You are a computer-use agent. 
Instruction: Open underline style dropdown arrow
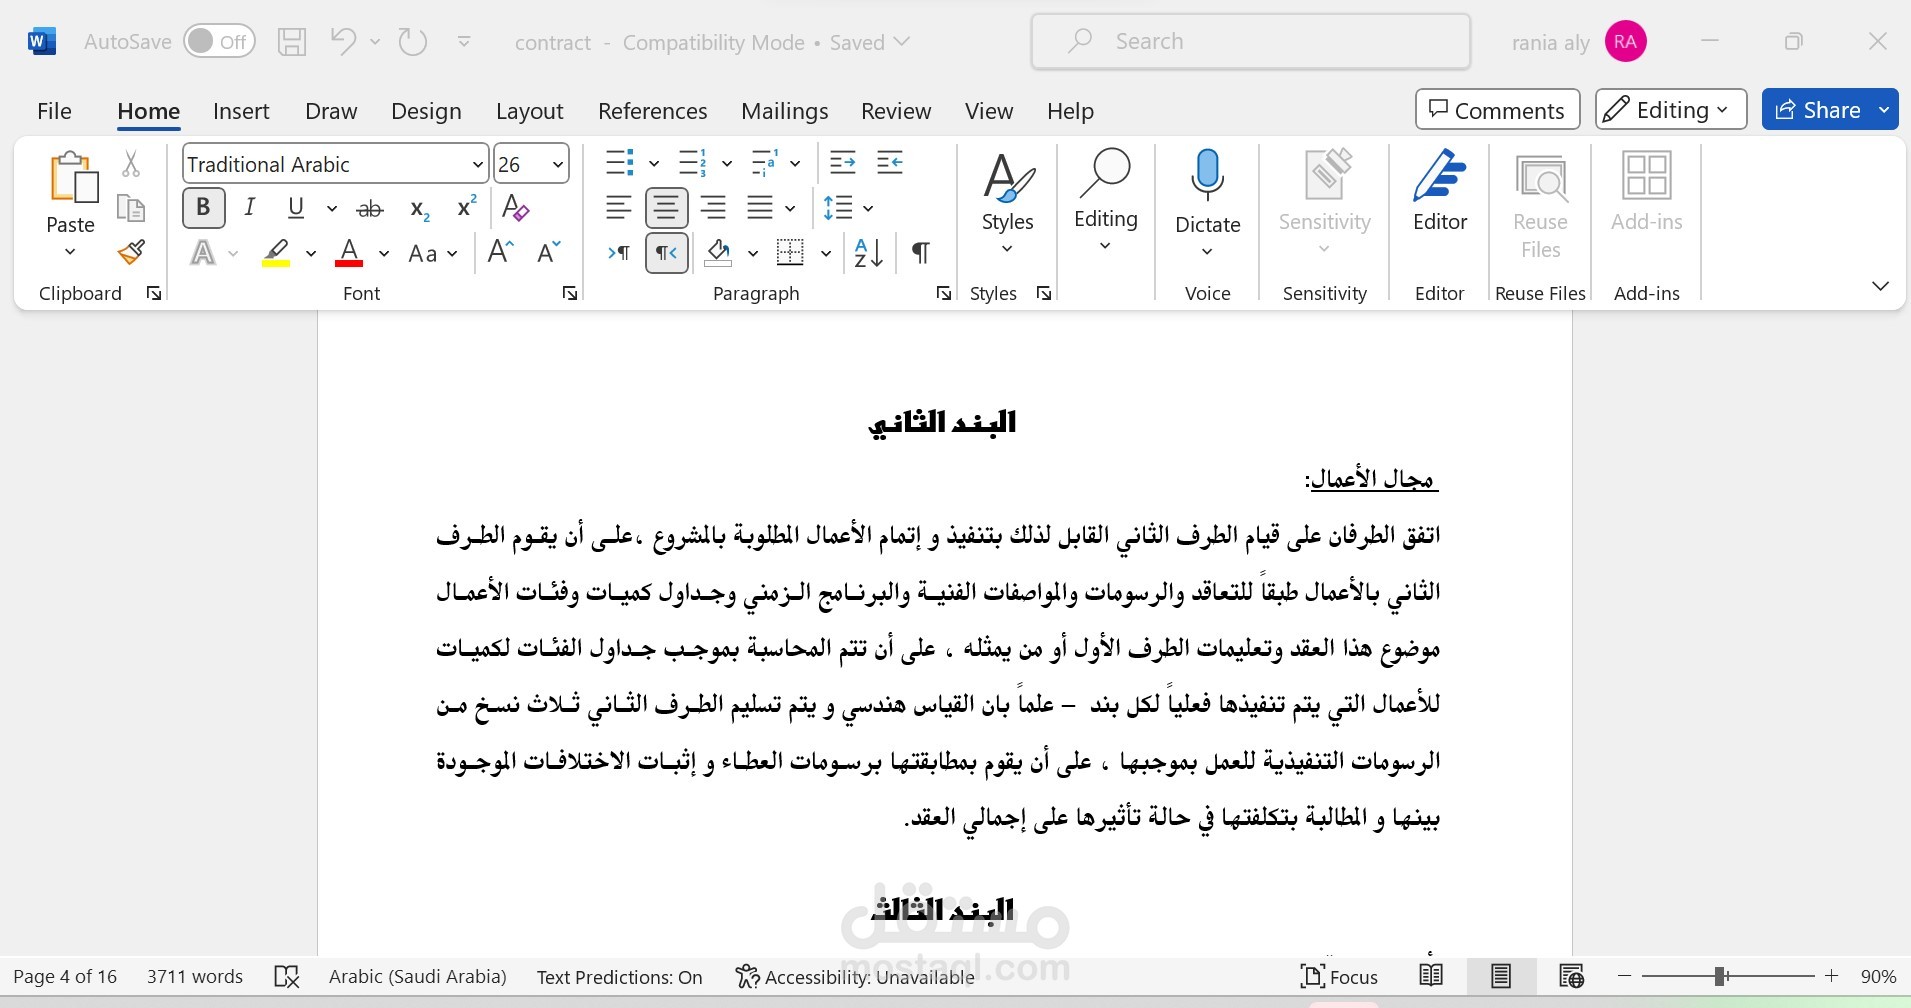coord(332,208)
